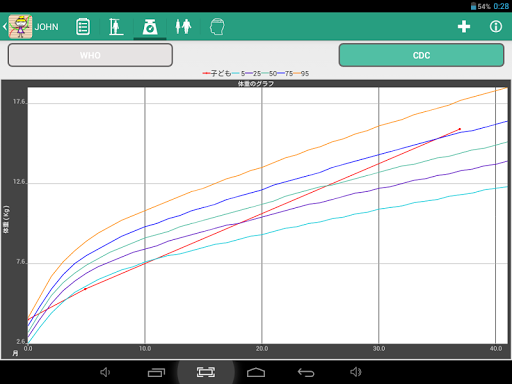
Task: Select the CDC chart standard
Action: (421, 55)
